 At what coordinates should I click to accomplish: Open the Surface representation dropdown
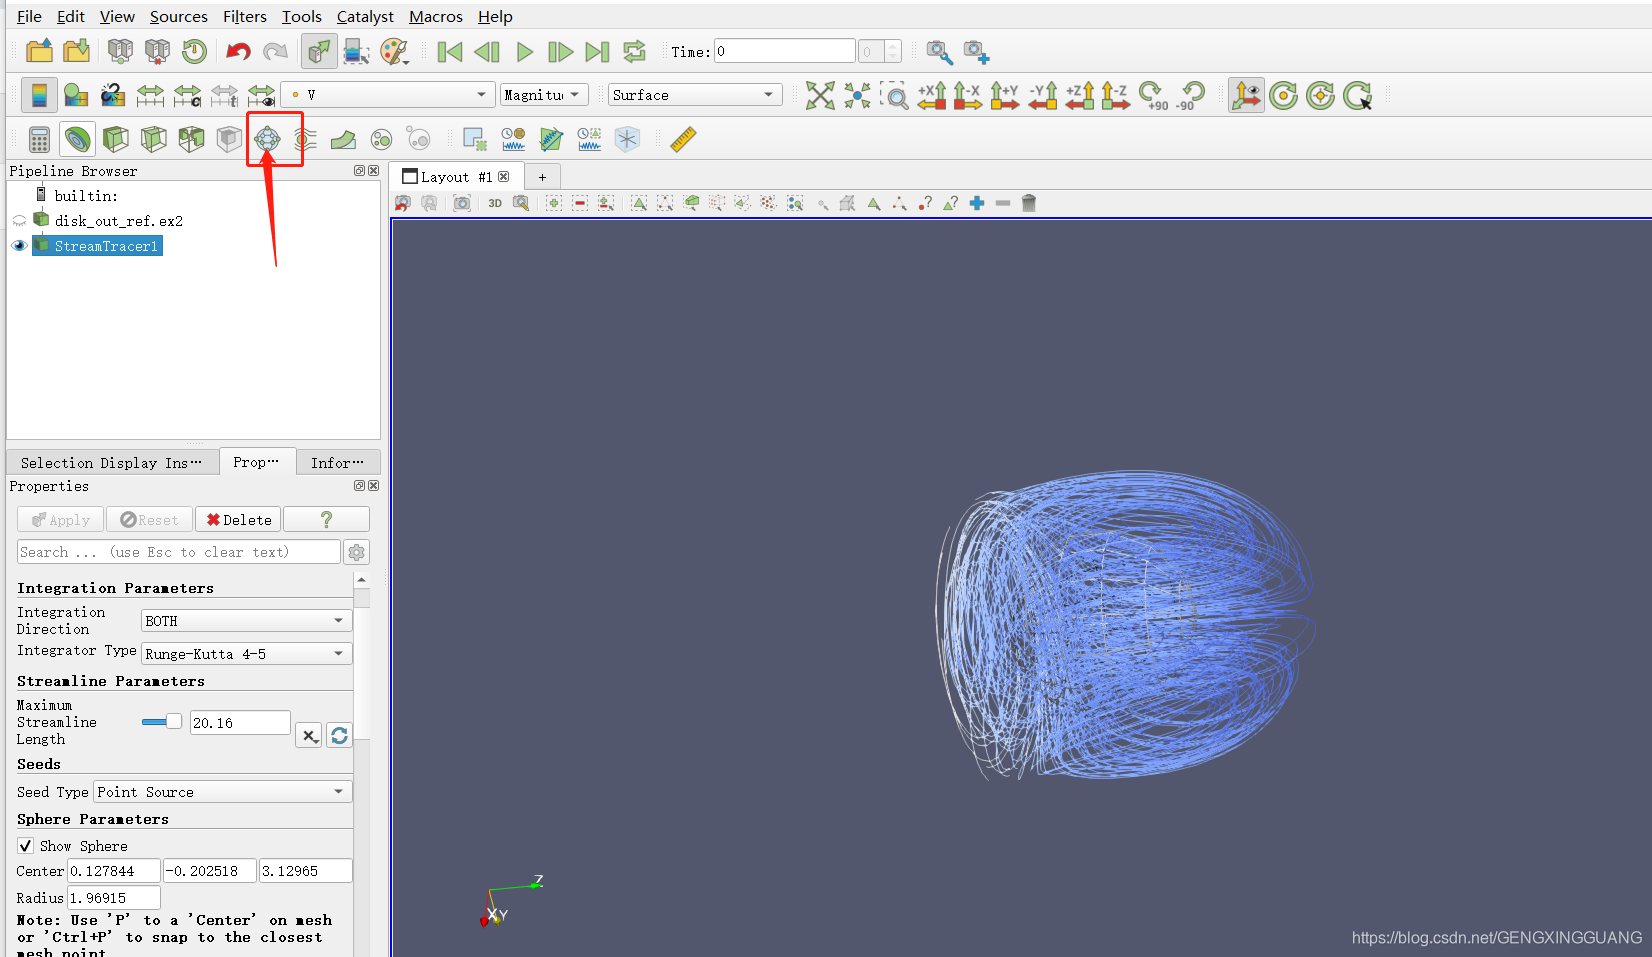click(695, 95)
